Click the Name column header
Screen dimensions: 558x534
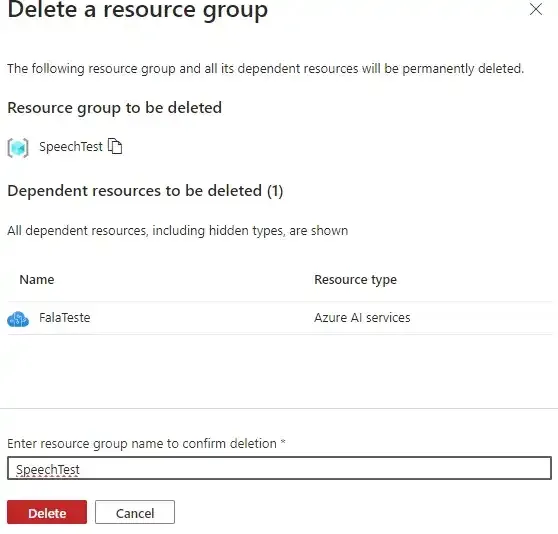(37, 280)
